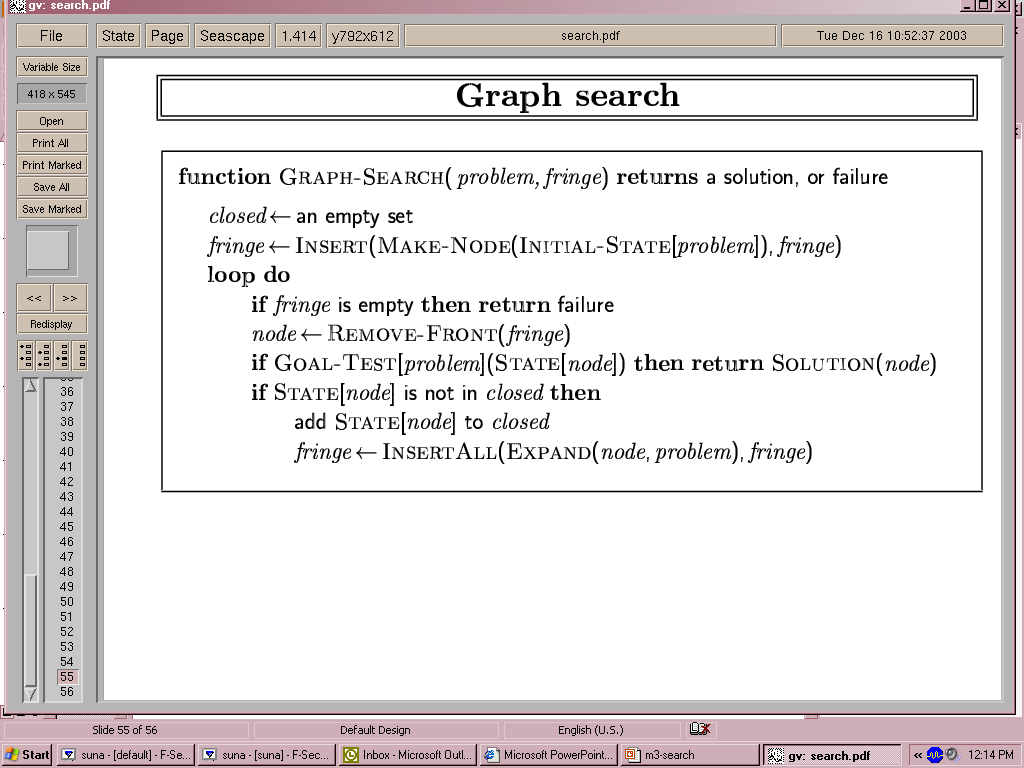Click the unmark all pages icon

(80, 355)
